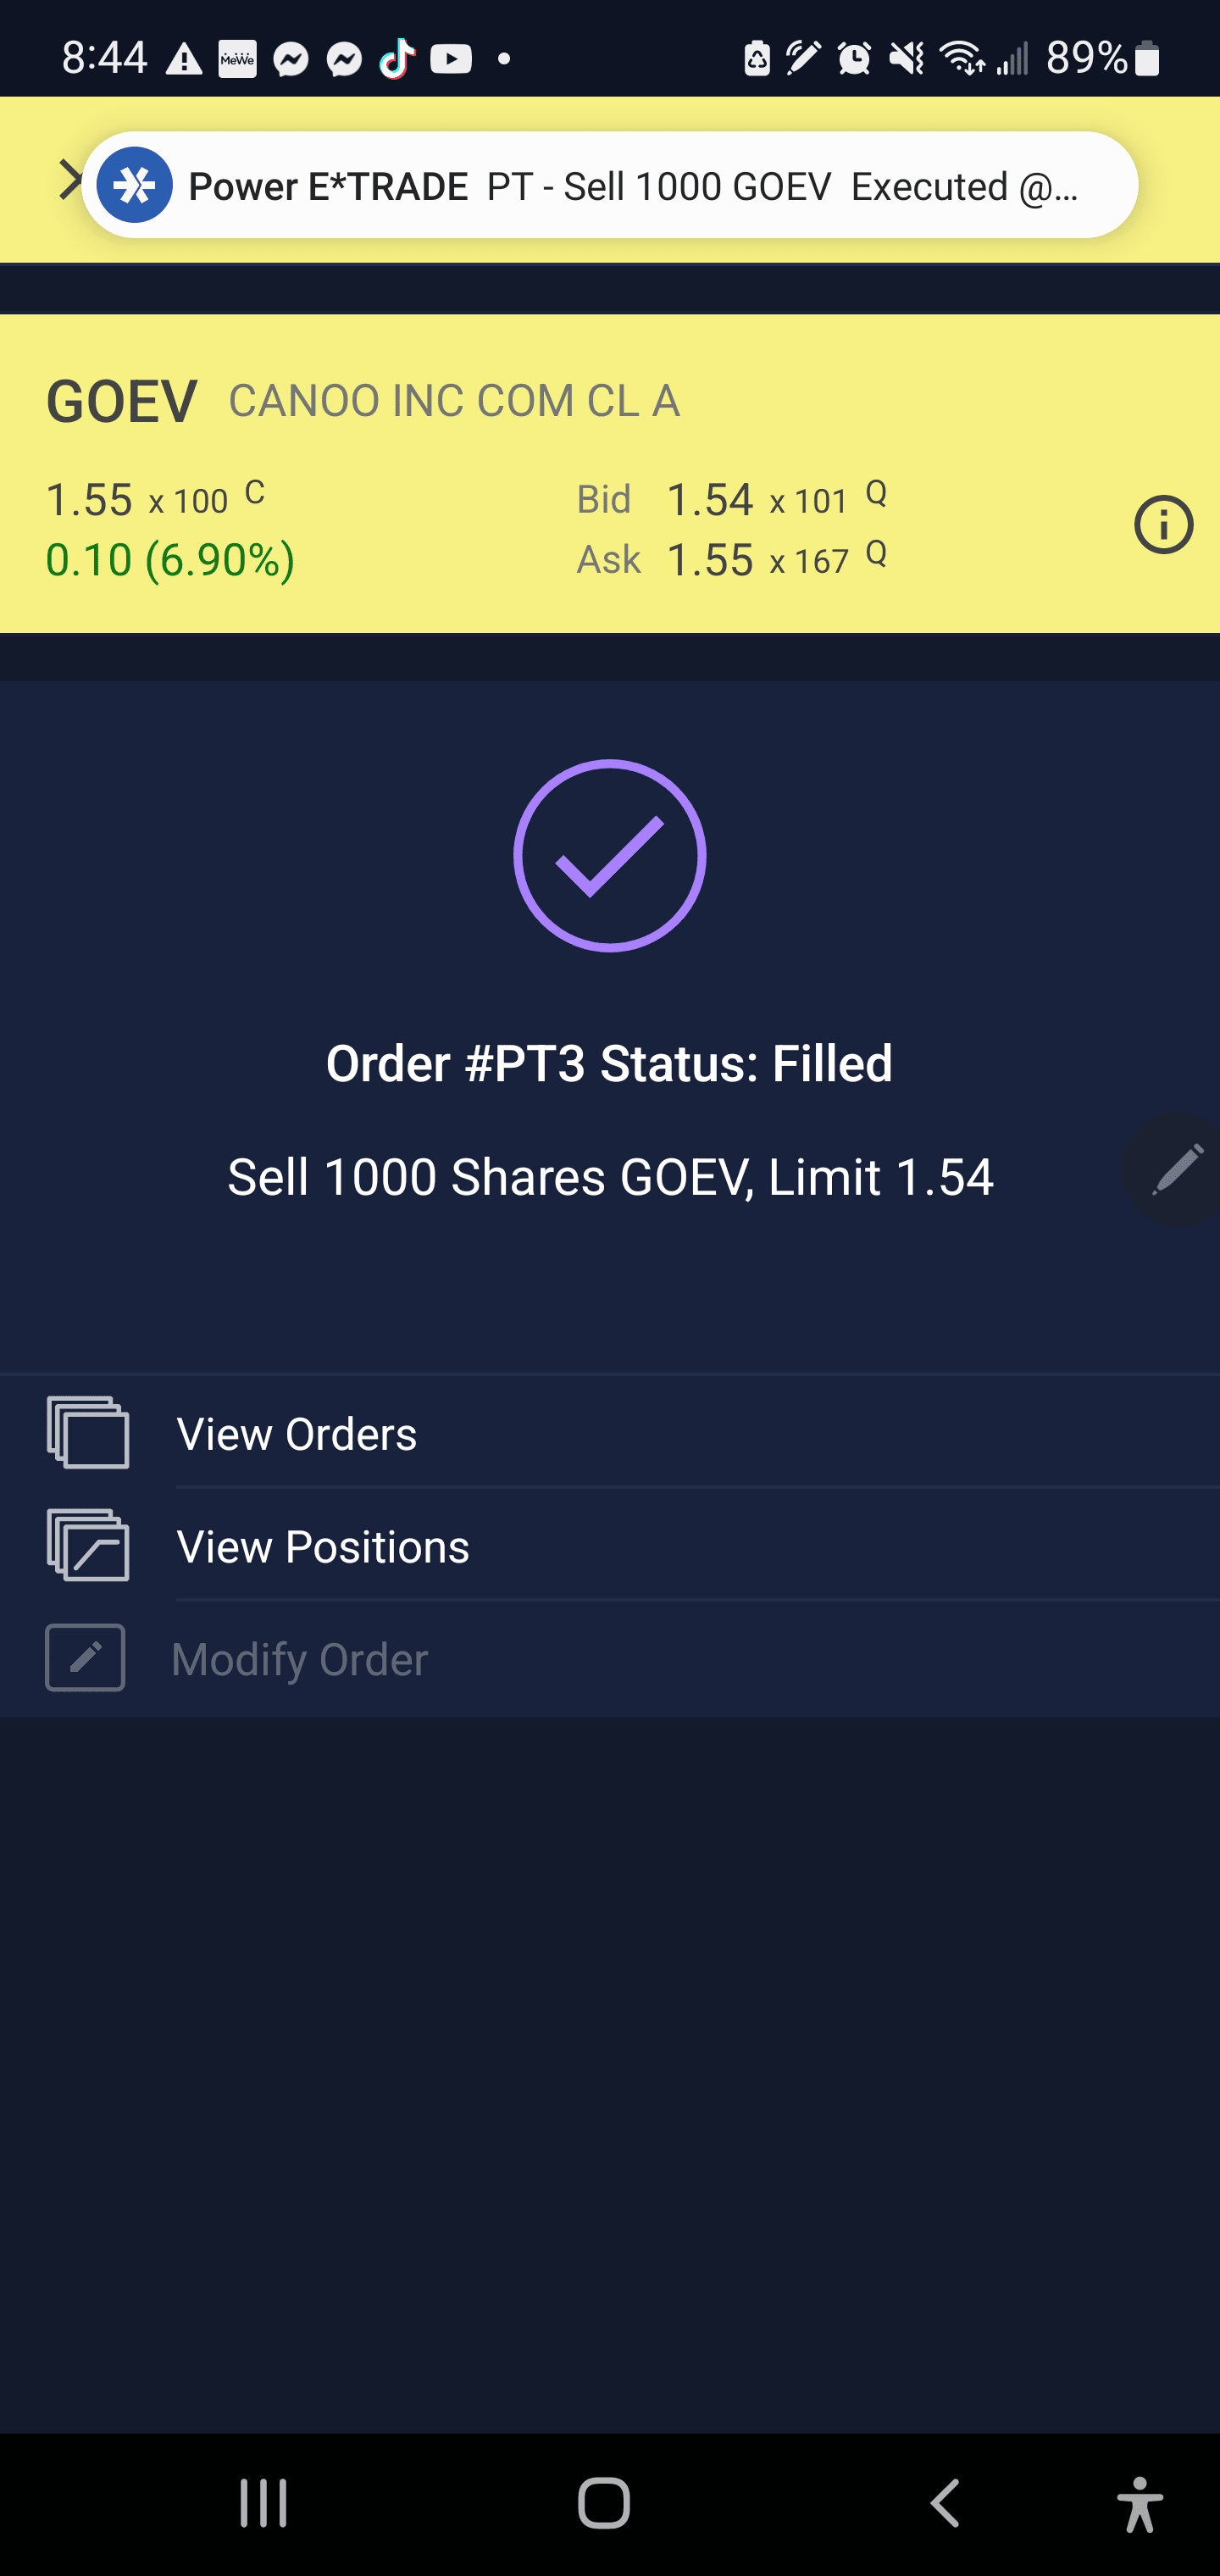The height and width of the screenshot is (2576, 1220).
Task: Tap the accessibility figure icon in navigation bar
Action: [x=1140, y=2505]
